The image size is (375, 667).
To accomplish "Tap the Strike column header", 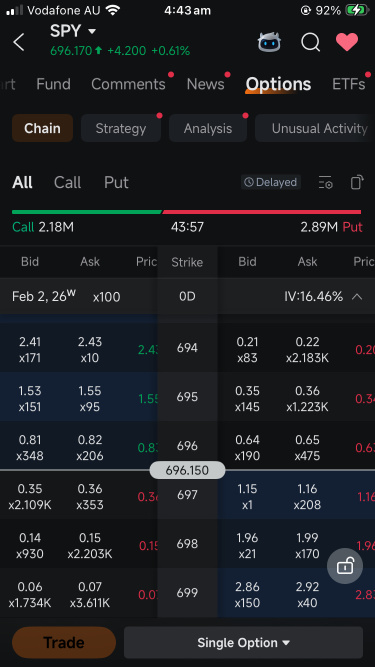I will pyautogui.click(x=187, y=262).
